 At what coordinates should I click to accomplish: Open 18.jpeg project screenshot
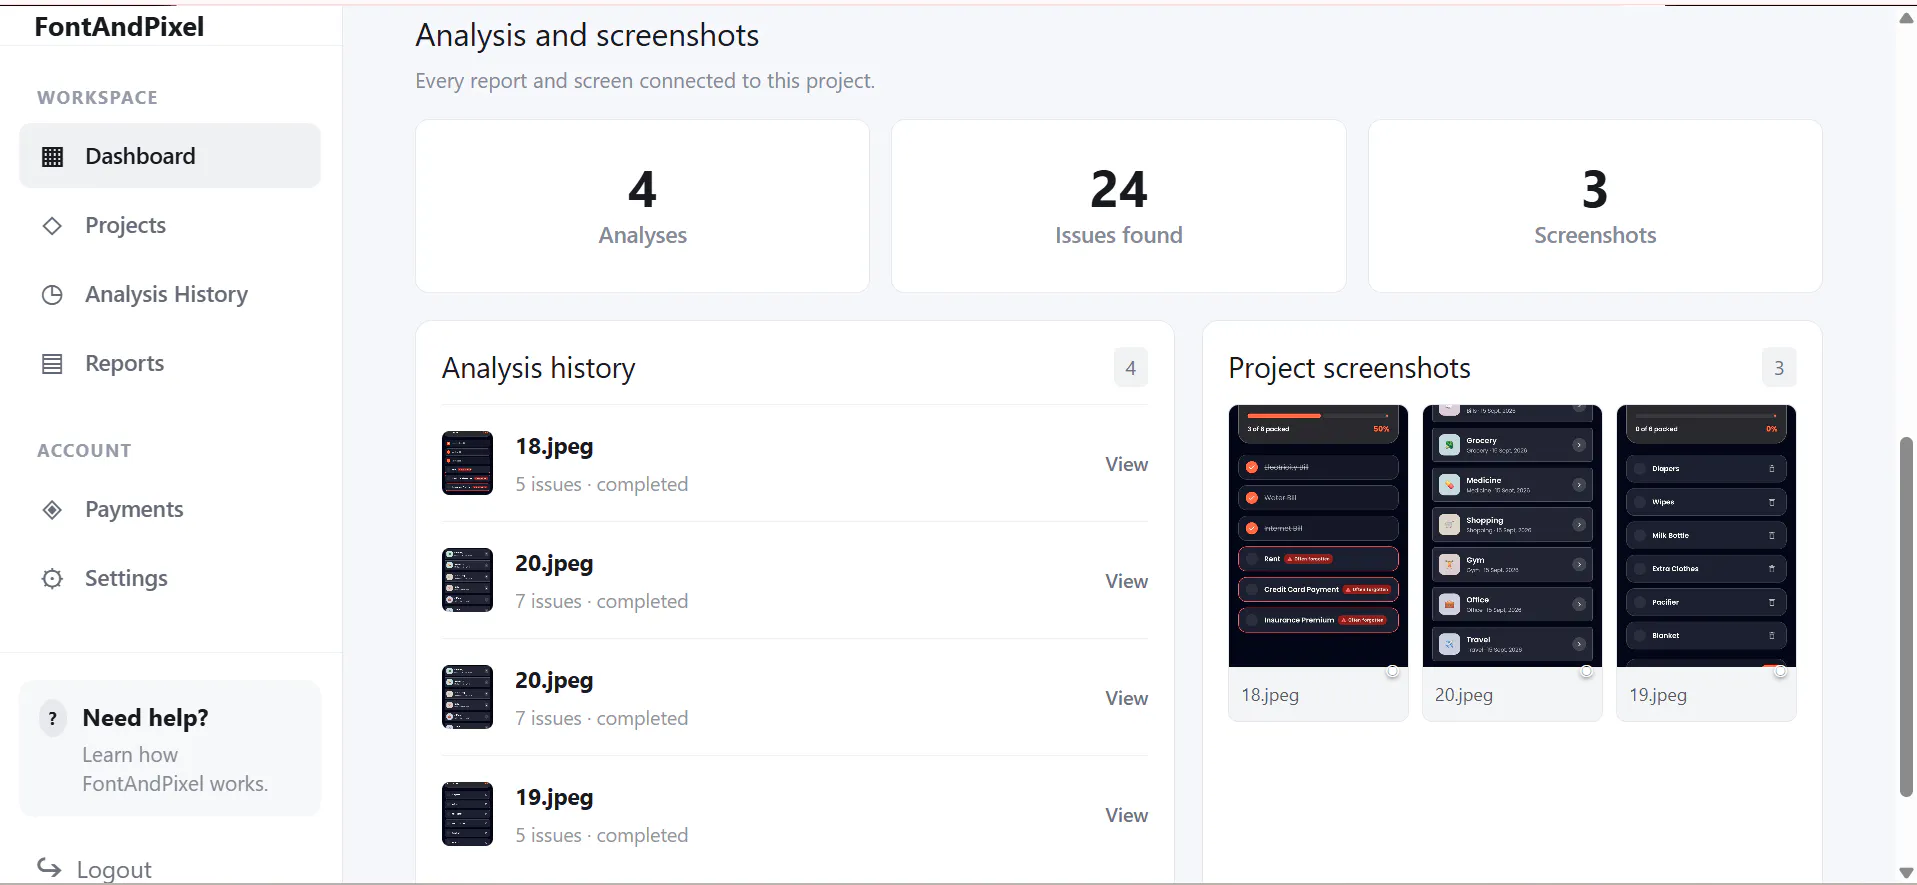1318,536
